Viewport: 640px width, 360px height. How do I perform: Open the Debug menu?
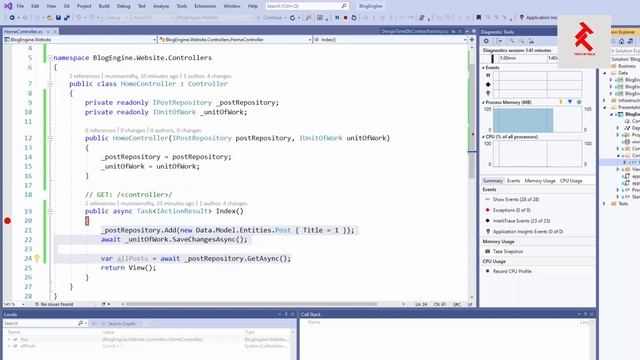click(123, 6)
